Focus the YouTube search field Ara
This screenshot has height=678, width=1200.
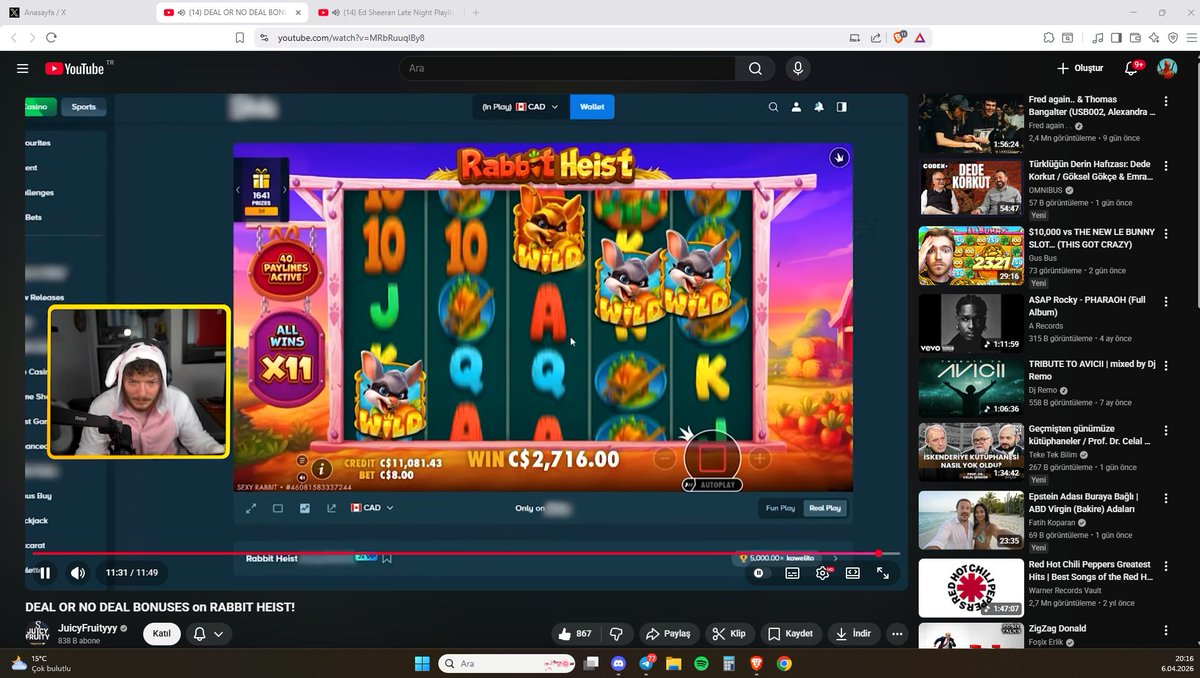pos(567,68)
